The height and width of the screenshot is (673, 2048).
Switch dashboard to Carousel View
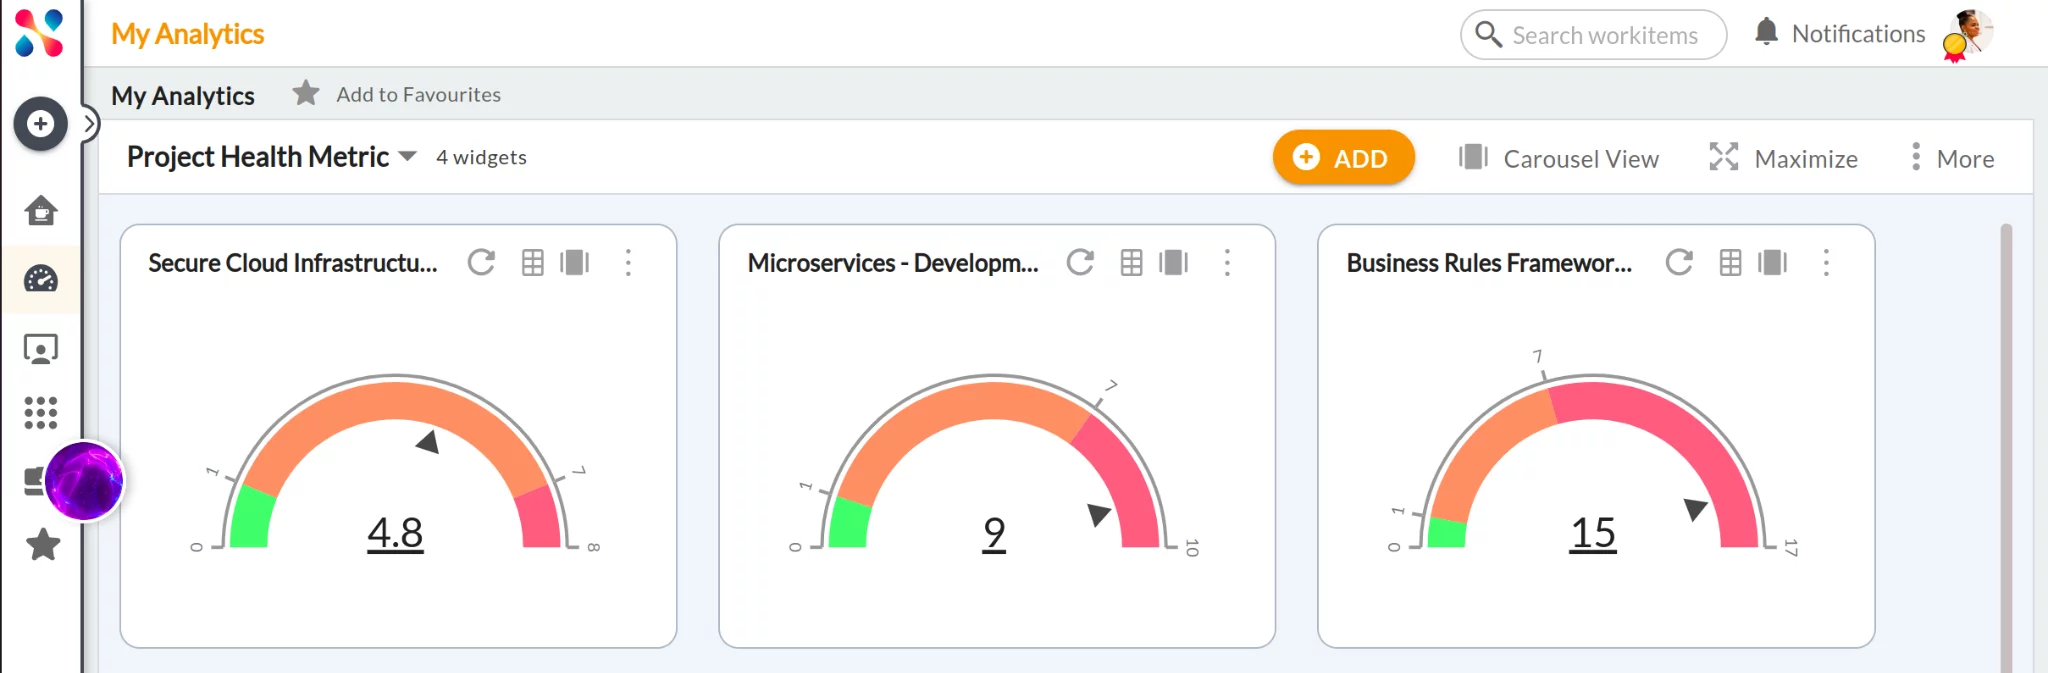point(1558,158)
